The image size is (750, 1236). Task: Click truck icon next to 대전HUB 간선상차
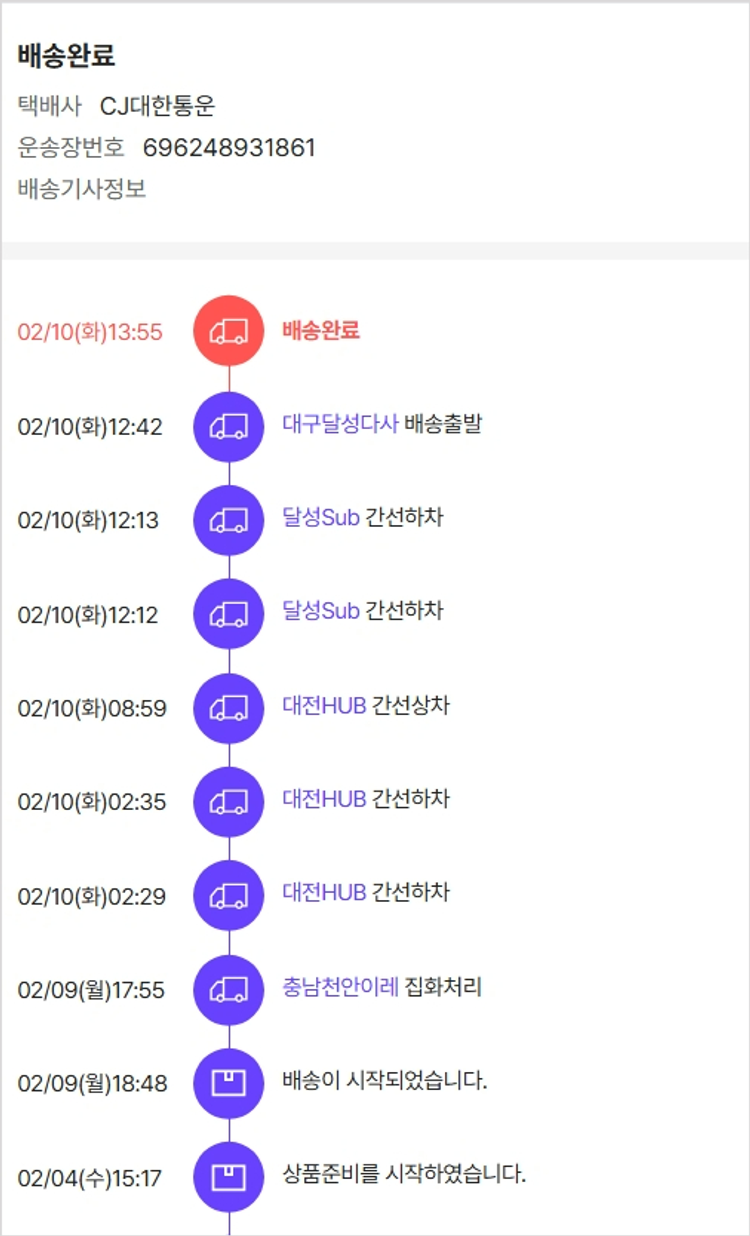tap(229, 708)
